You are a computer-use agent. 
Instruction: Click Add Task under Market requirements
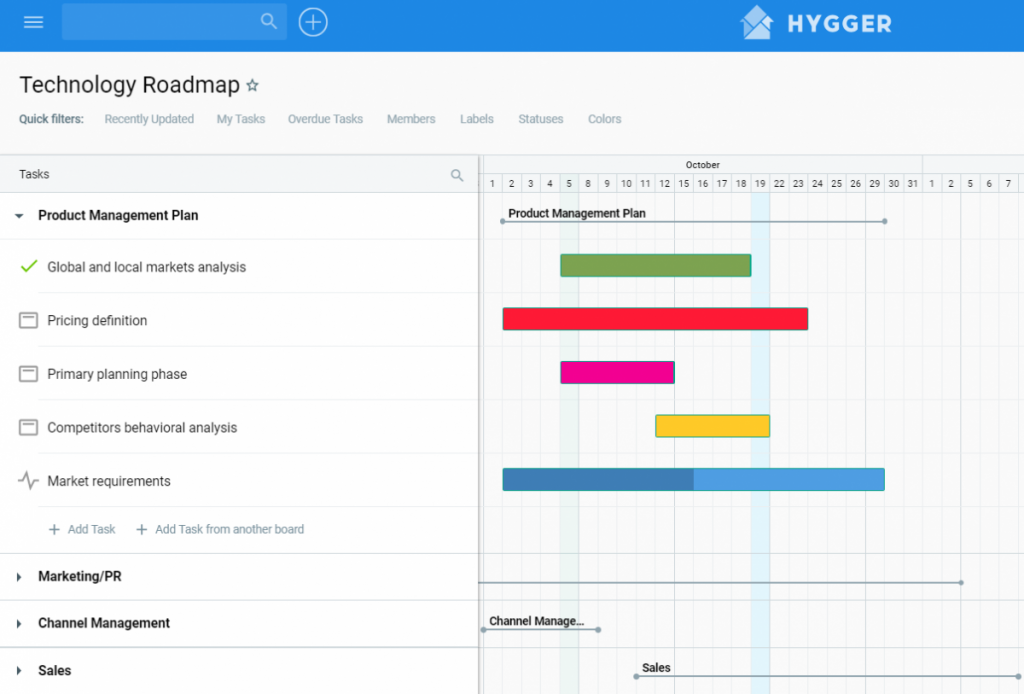(82, 529)
